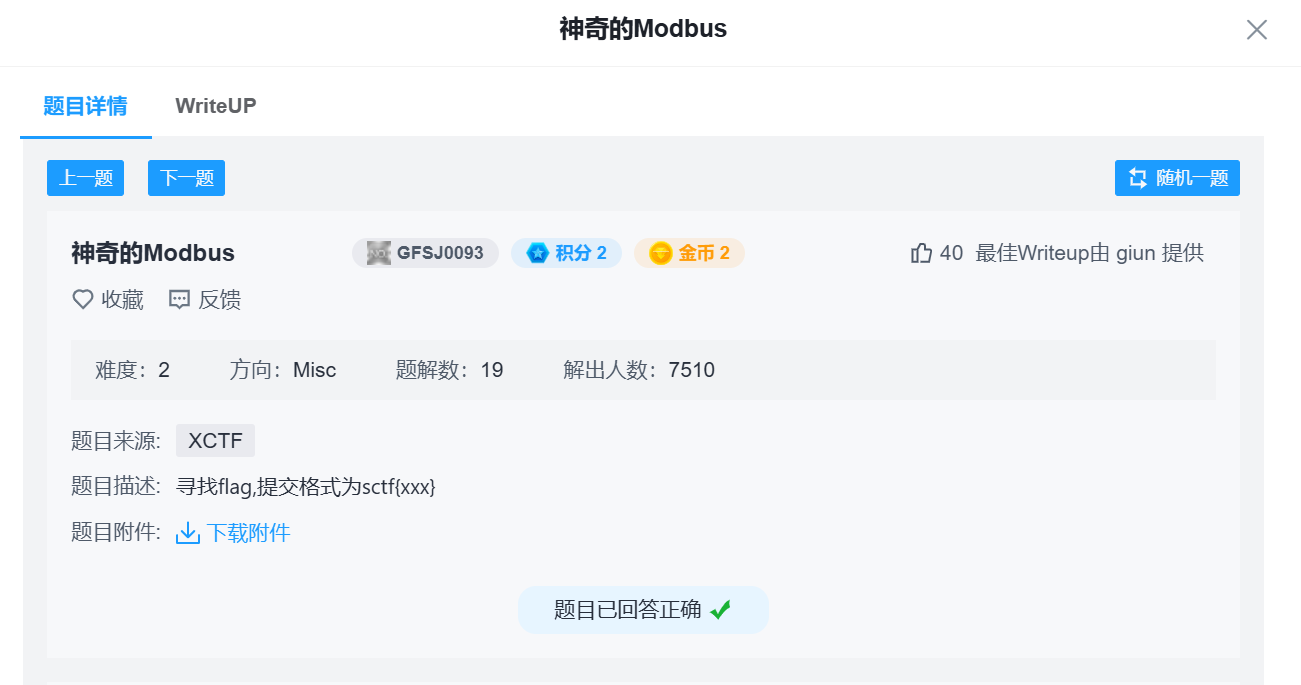Click the gold coin 金币 badge icon
The width and height of the screenshot is (1301, 685).
point(658,252)
